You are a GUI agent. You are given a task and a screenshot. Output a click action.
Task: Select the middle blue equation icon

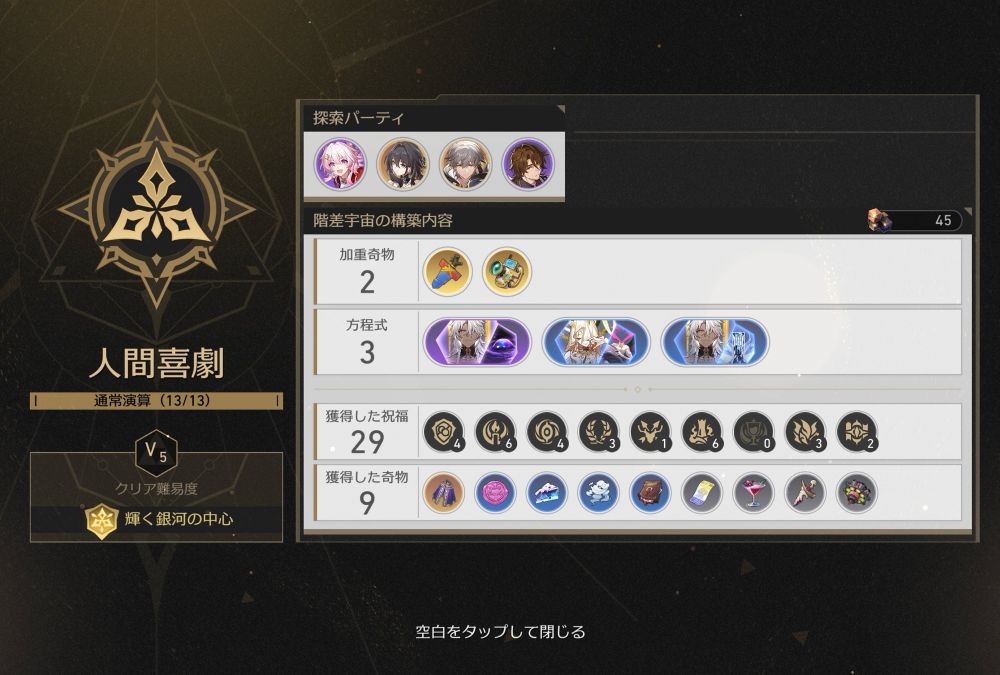(x=596, y=343)
